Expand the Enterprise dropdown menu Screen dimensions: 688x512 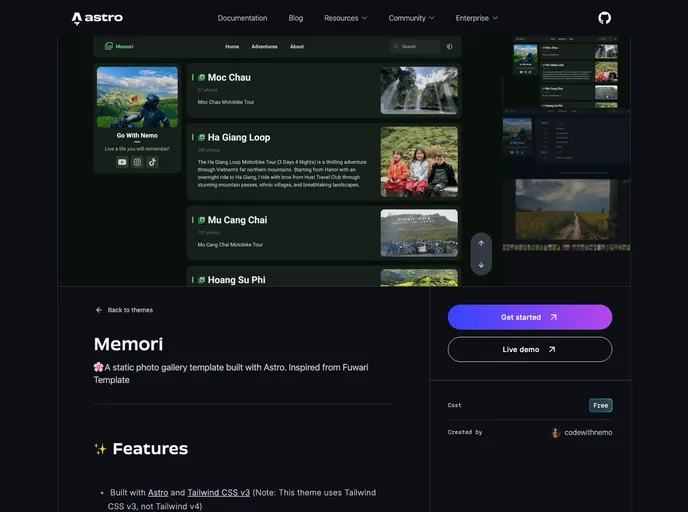477,18
